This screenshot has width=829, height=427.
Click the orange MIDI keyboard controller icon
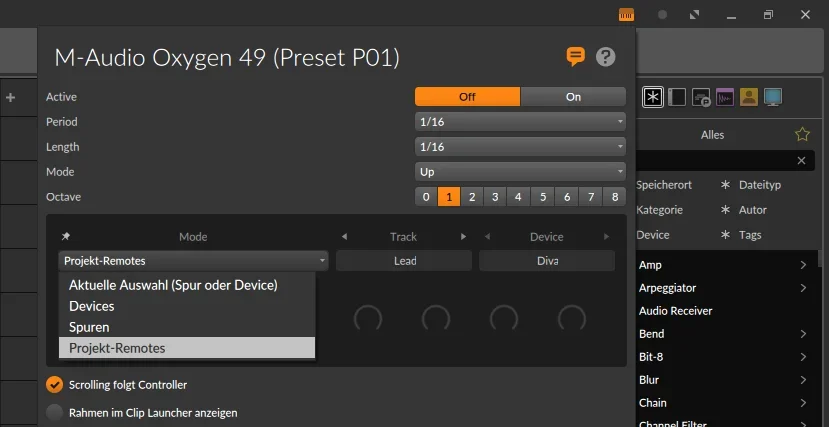[x=626, y=15]
